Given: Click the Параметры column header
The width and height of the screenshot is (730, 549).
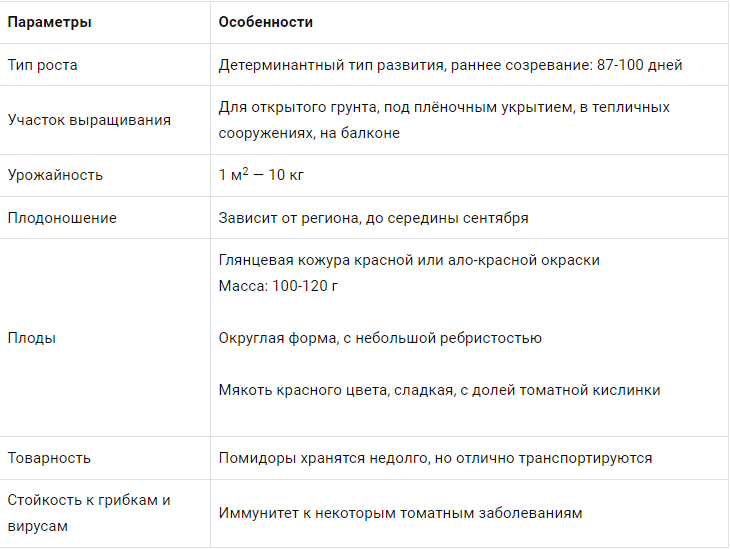Looking at the screenshot, I should (x=49, y=22).
